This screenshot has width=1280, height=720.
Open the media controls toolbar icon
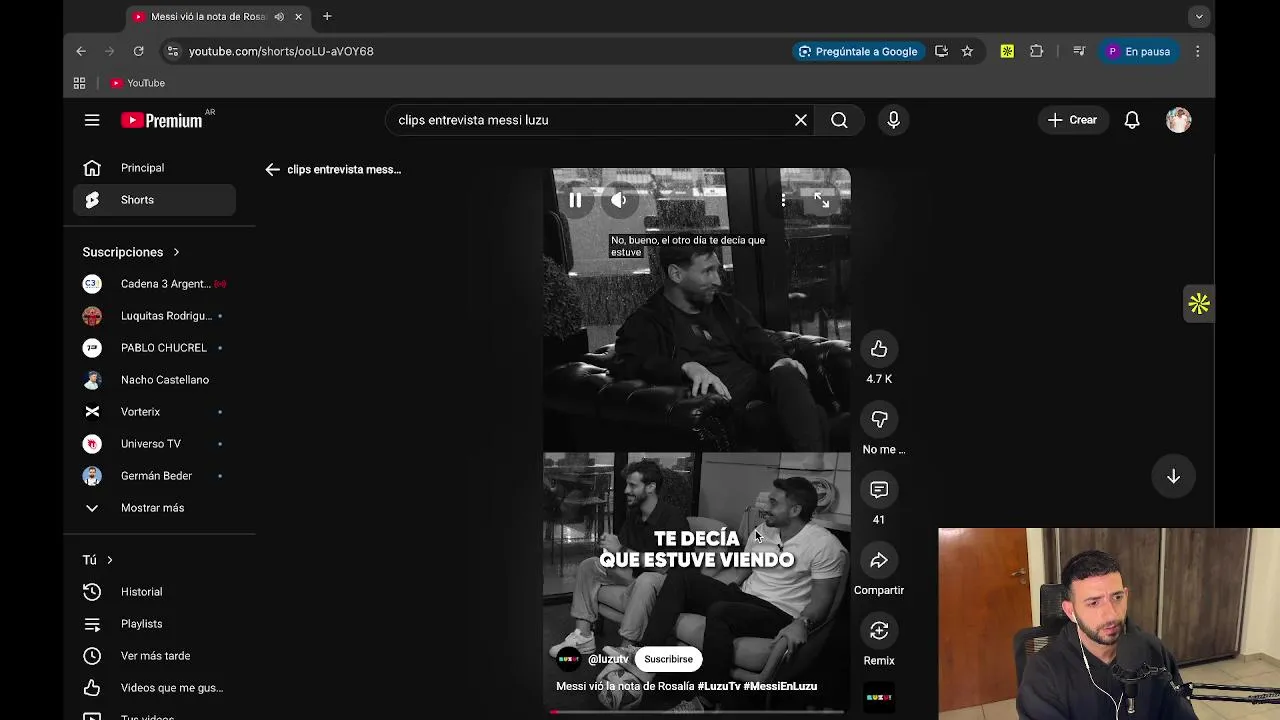click(x=1079, y=51)
